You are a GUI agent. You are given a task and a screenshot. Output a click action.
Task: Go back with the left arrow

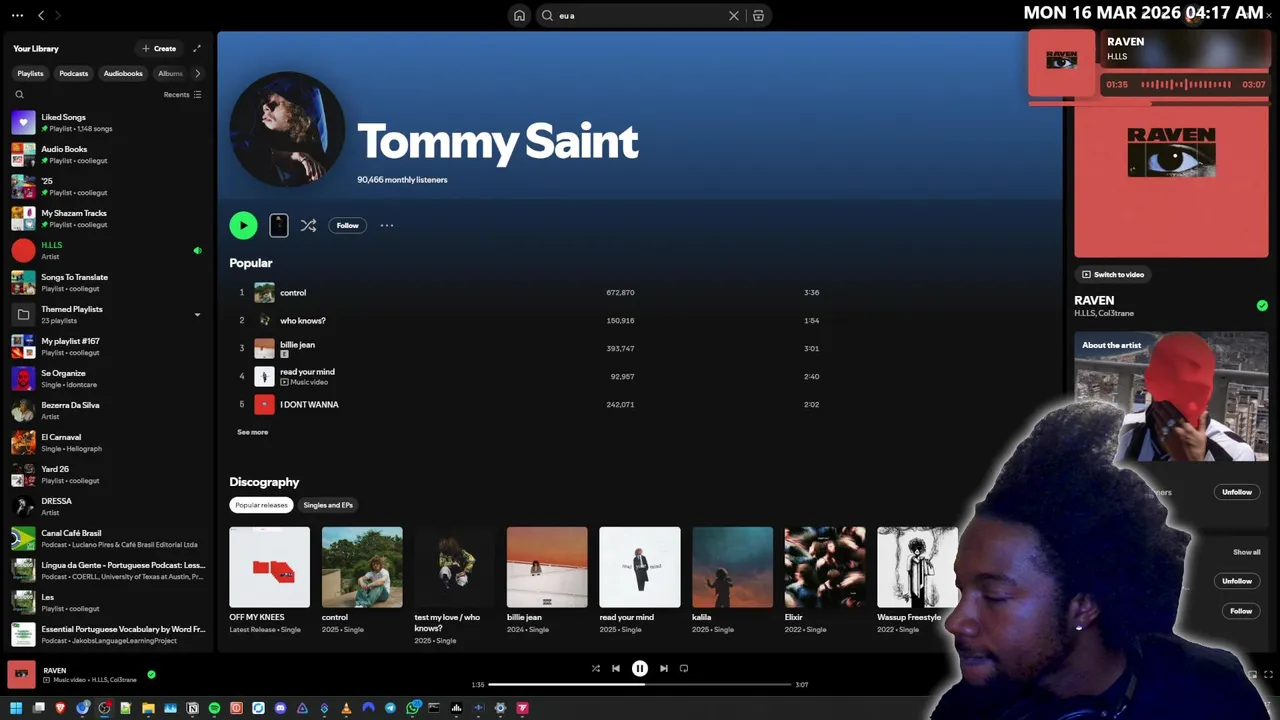coord(41,16)
